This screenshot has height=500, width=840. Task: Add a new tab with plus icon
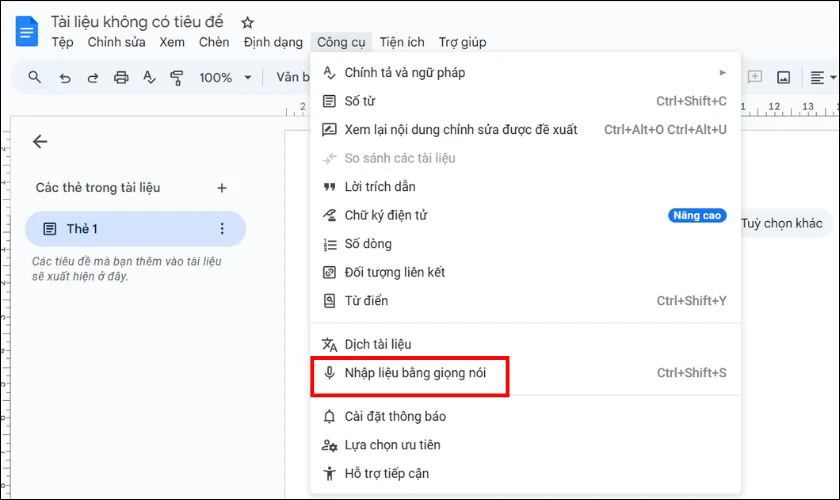tap(222, 188)
